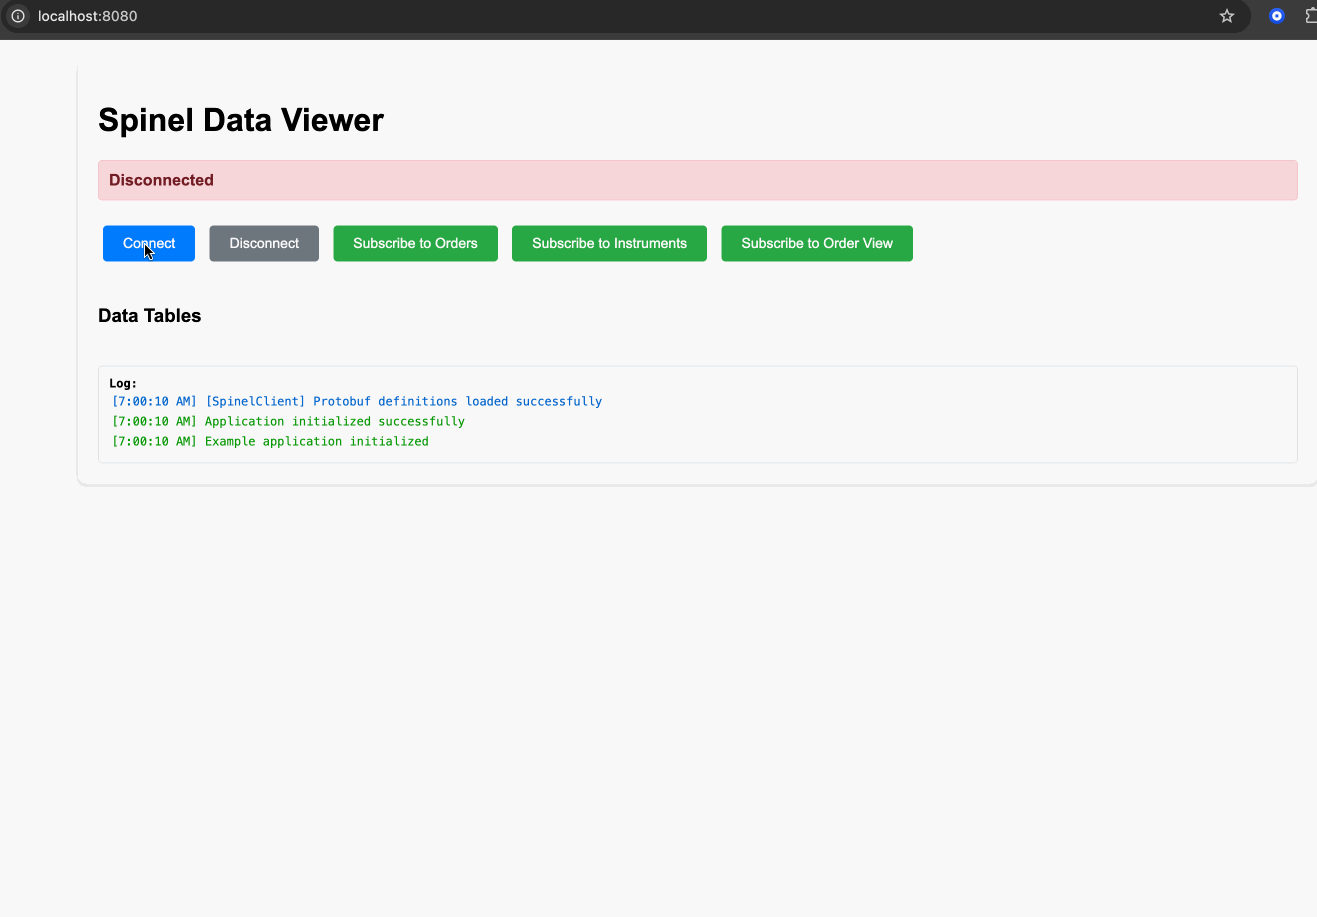This screenshot has width=1317, height=917.
Task: Subscribe to Orders
Action: (x=415, y=243)
